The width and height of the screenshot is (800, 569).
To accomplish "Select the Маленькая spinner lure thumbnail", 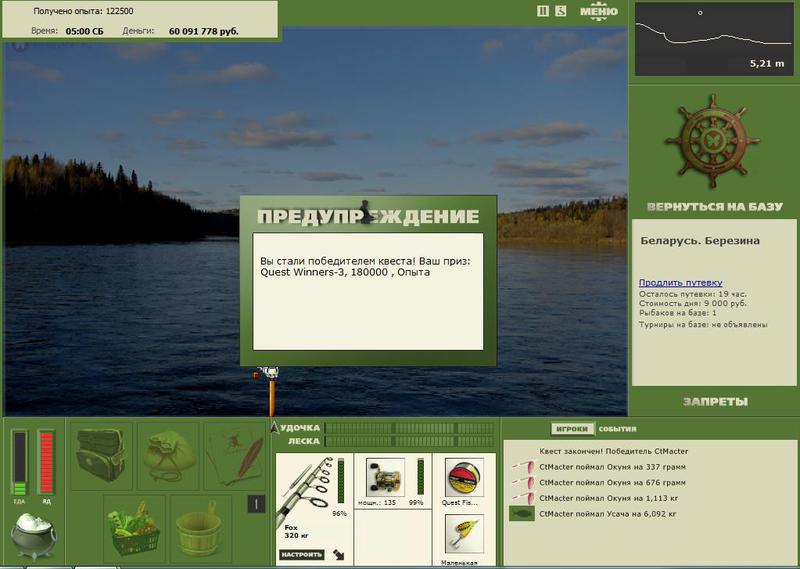I will point(464,534).
